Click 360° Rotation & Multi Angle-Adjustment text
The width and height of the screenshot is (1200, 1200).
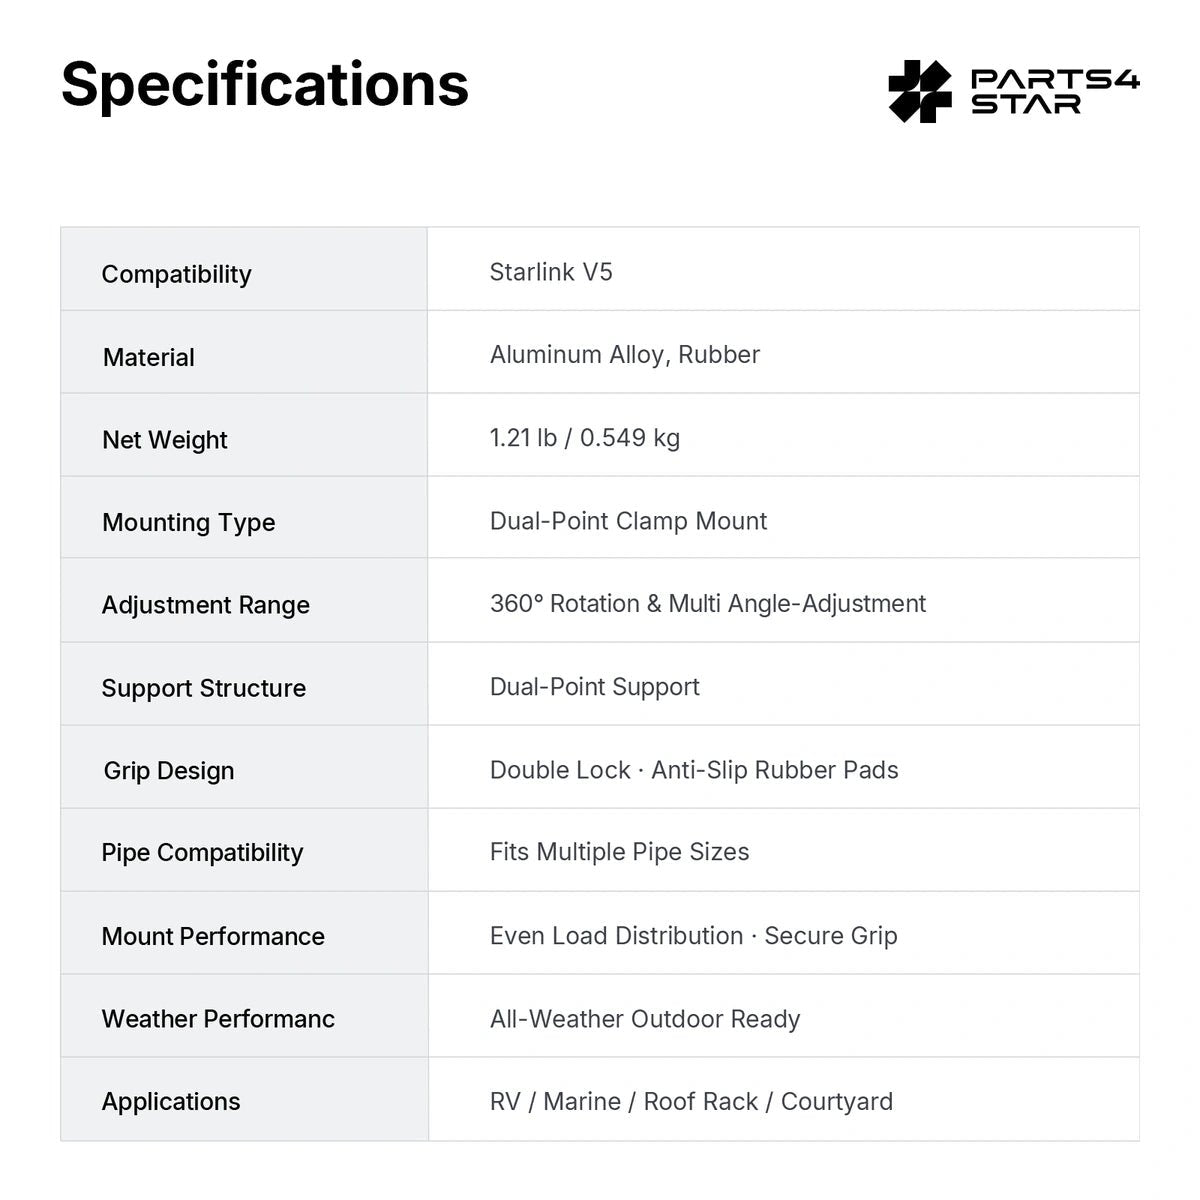(708, 604)
